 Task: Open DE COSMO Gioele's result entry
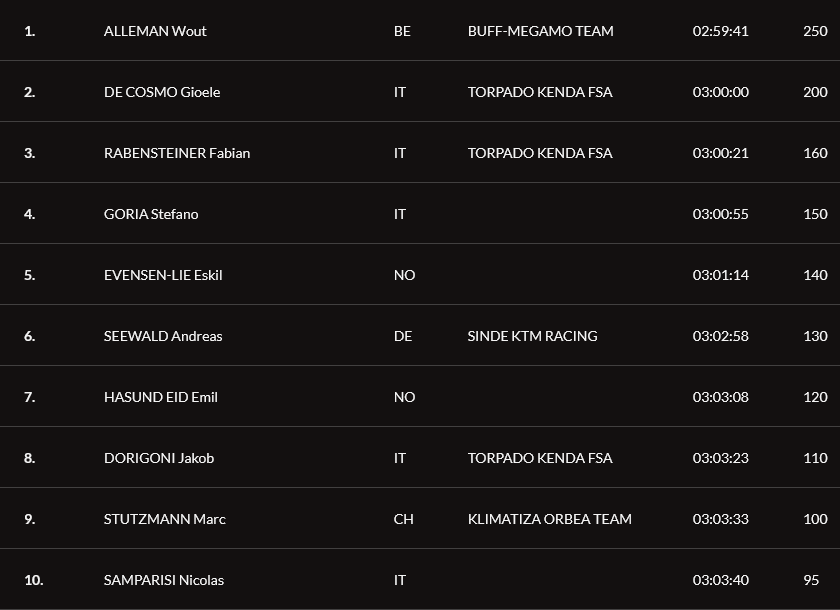click(162, 92)
